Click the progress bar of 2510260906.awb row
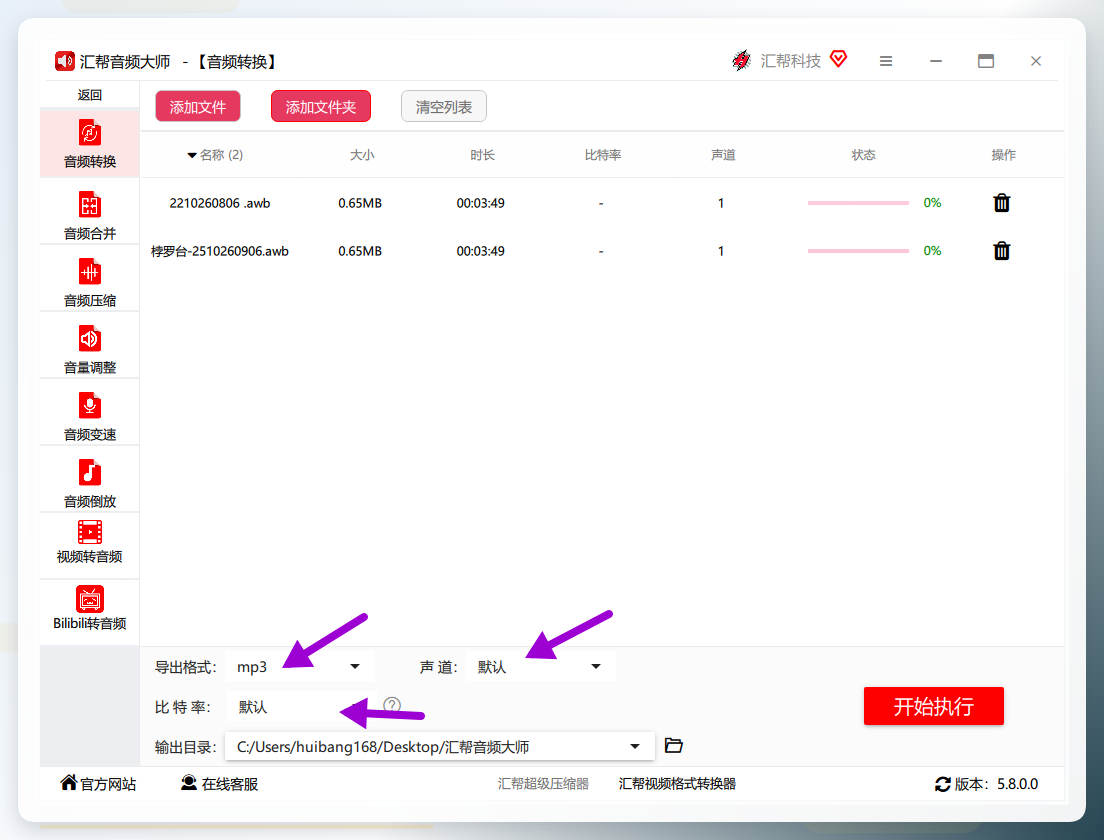This screenshot has width=1104, height=840. pyautogui.click(x=858, y=251)
